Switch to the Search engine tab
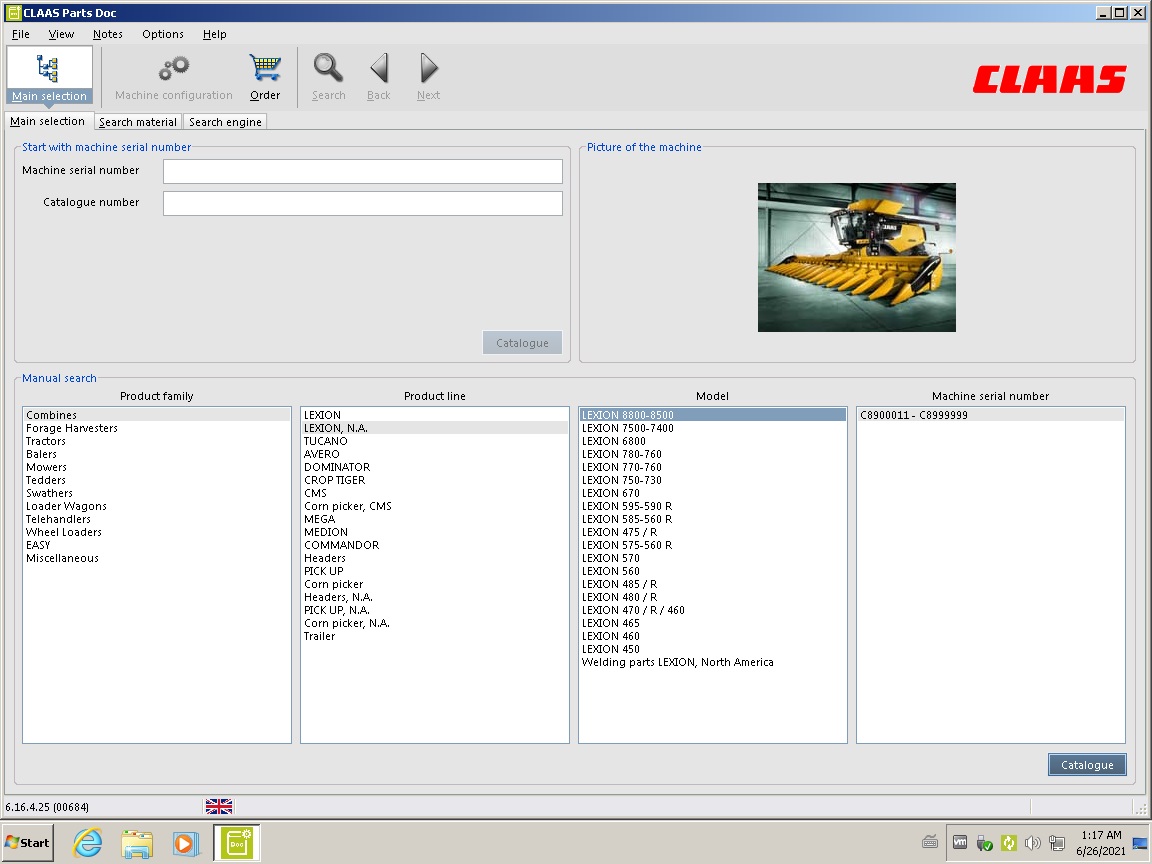This screenshot has width=1152, height=864. [225, 122]
